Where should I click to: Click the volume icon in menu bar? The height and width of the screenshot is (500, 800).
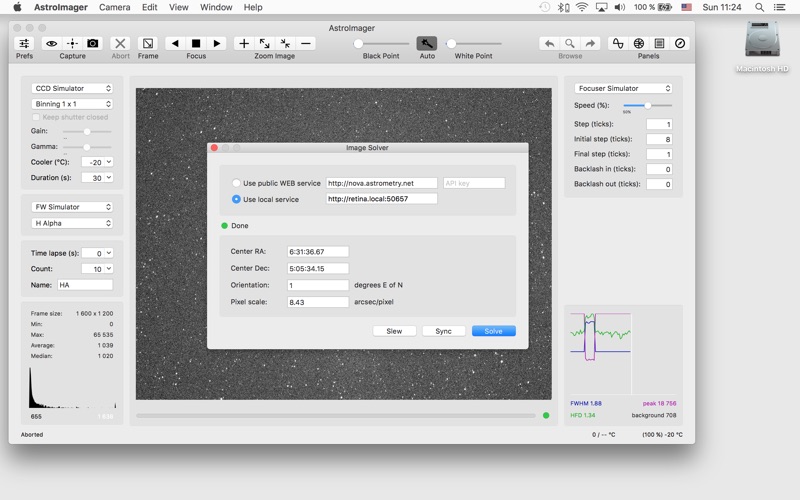[x=619, y=7]
